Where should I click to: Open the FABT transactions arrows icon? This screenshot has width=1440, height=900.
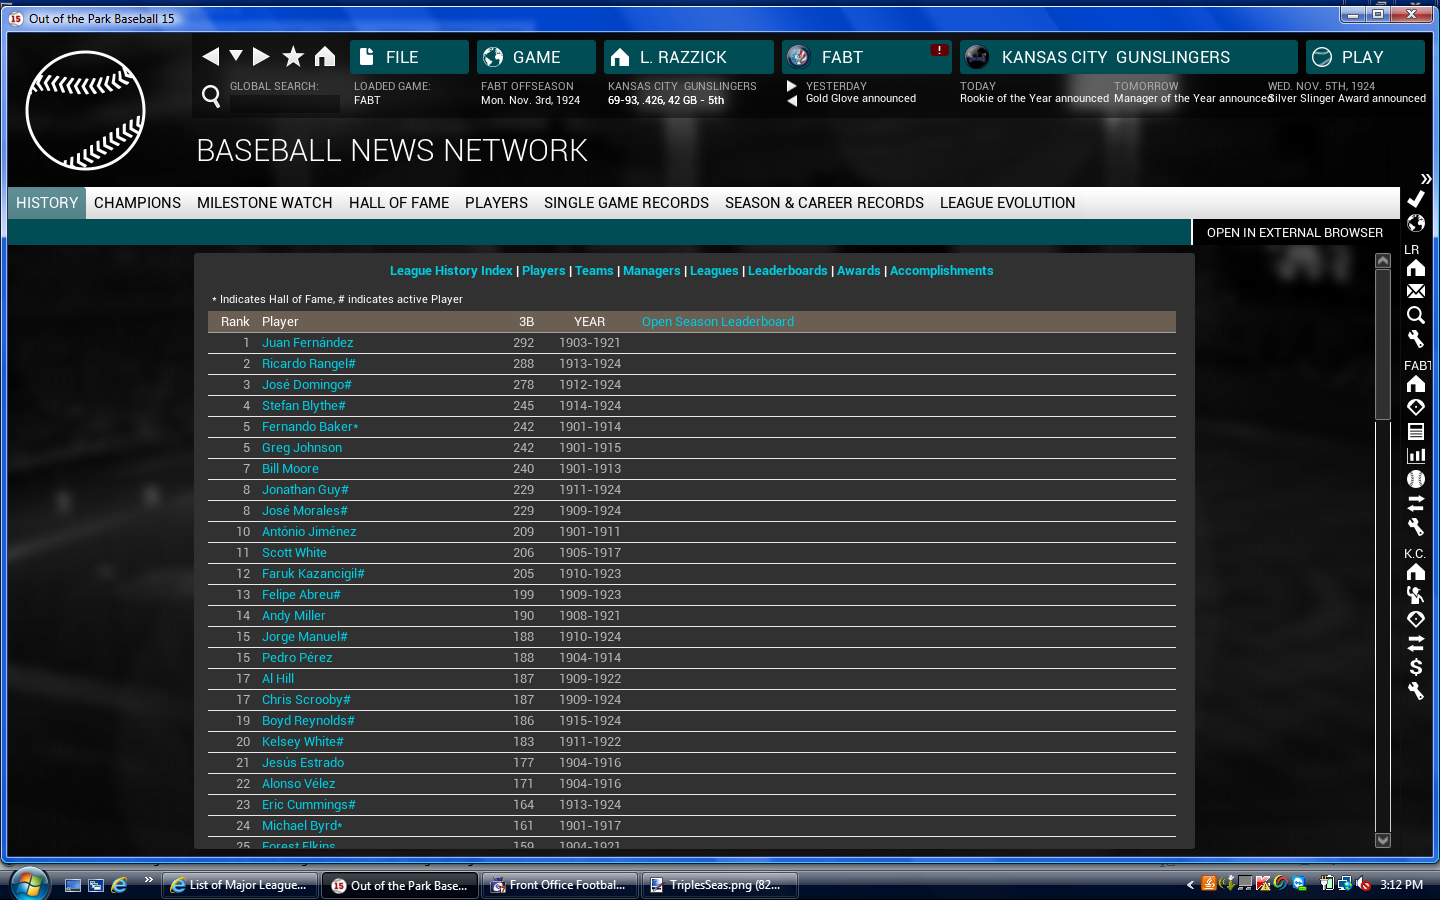pos(1416,503)
